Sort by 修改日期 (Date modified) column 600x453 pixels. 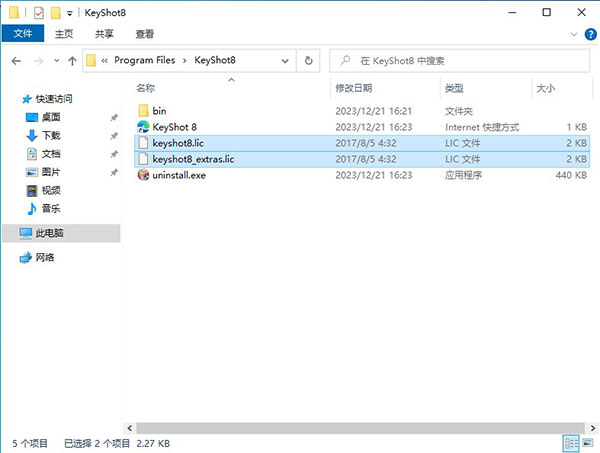[x=354, y=88]
